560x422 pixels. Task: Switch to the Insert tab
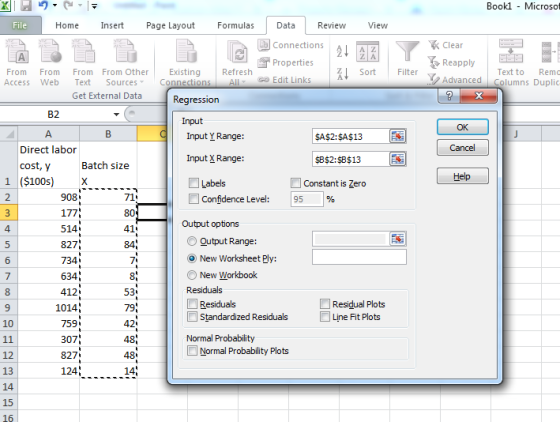tap(112, 25)
